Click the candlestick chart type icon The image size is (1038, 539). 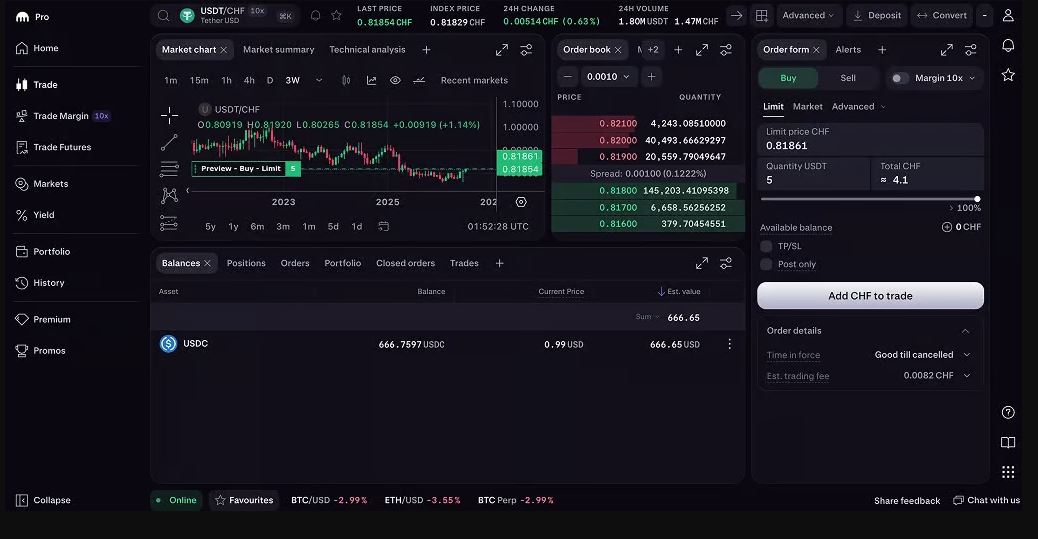(x=346, y=80)
